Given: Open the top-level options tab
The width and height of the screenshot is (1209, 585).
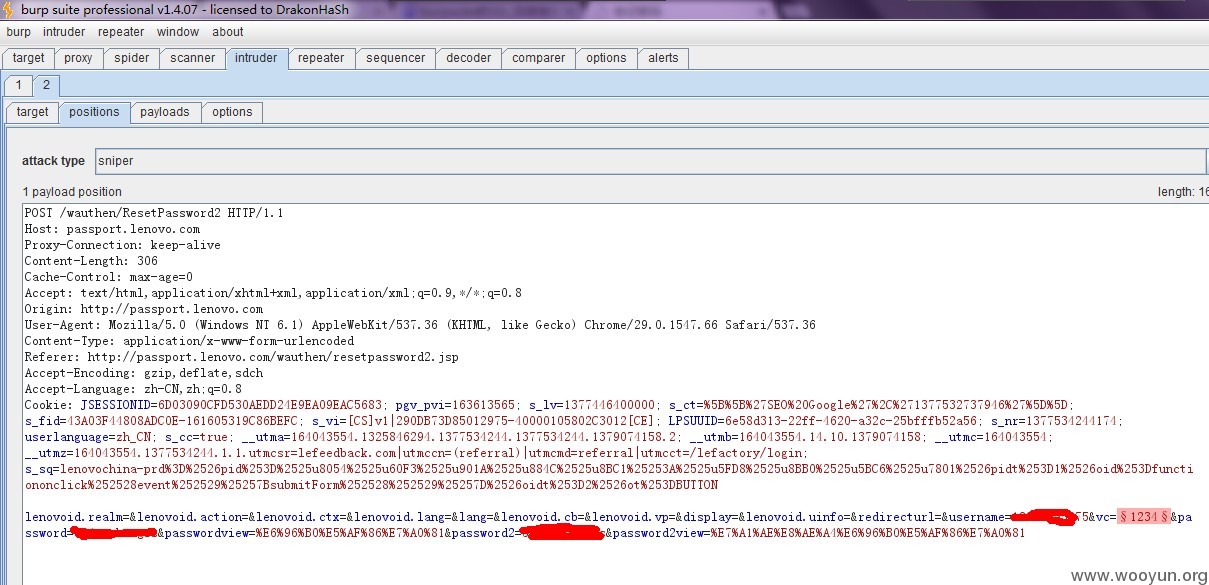Looking at the screenshot, I should 606,58.
